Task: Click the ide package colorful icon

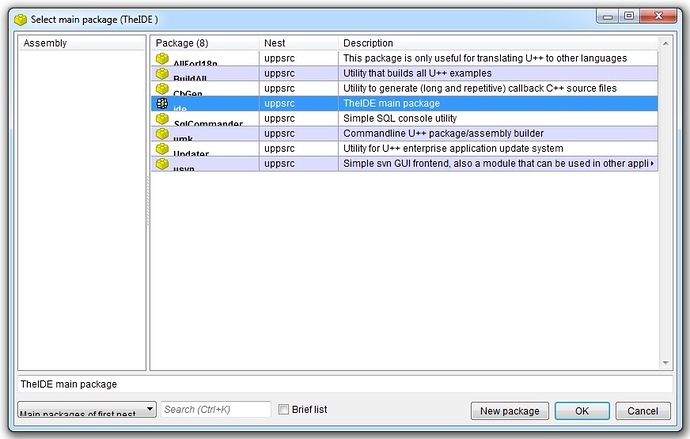Action: tap(162, 103)
